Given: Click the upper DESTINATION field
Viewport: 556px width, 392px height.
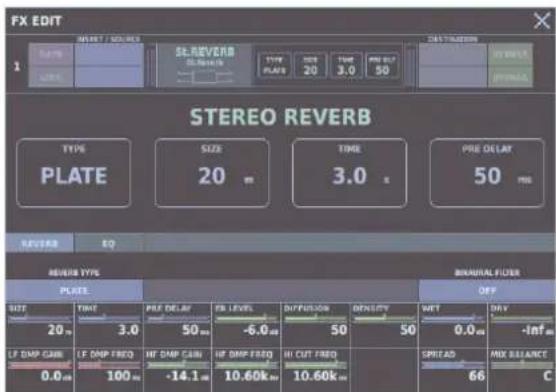Looking at the screenshot, I should (453, 54).
